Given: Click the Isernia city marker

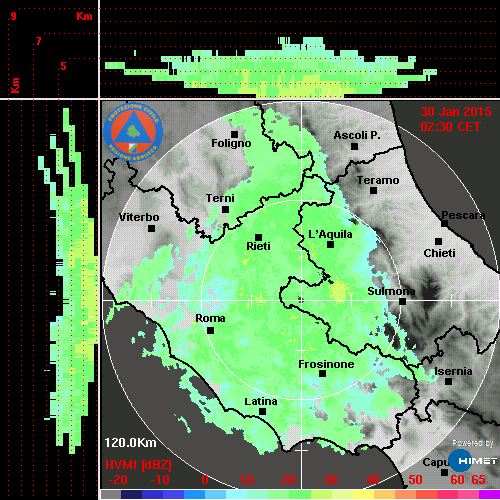Looking at the screenshot, I should [449, 381].
